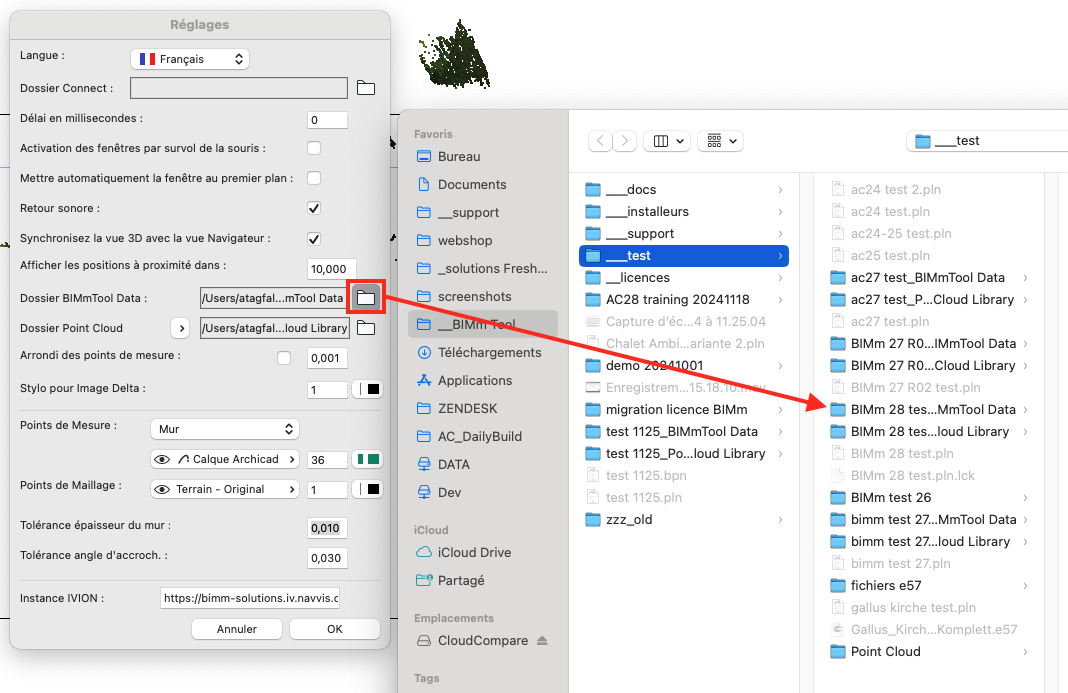Open the Langue dropdown showing Français
This screenshot has height=693, width=1068.
click(190, 59)
